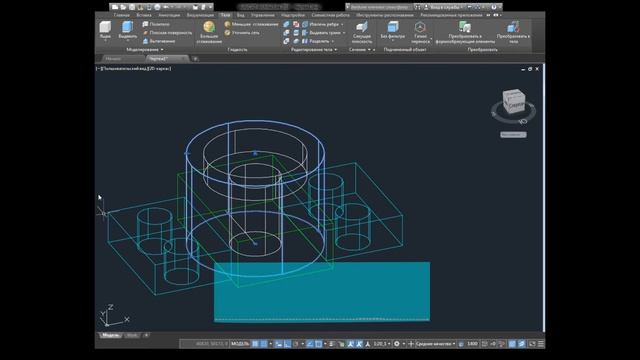Click Smooth Less (Меньшее сглаживание) icon

pos(228,24)
